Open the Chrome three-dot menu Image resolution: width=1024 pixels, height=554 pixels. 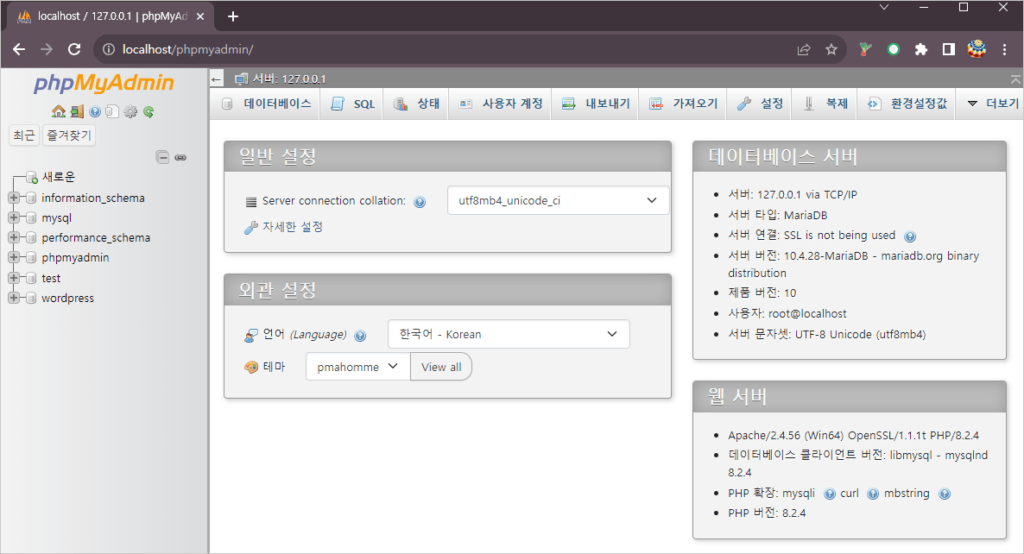(1004, 49)
